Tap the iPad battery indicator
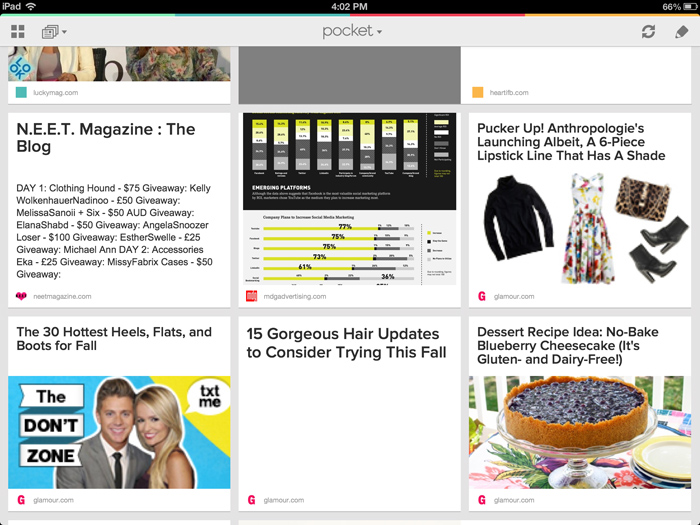The width and height of the screenshot is (700, 525). [685, 7]
